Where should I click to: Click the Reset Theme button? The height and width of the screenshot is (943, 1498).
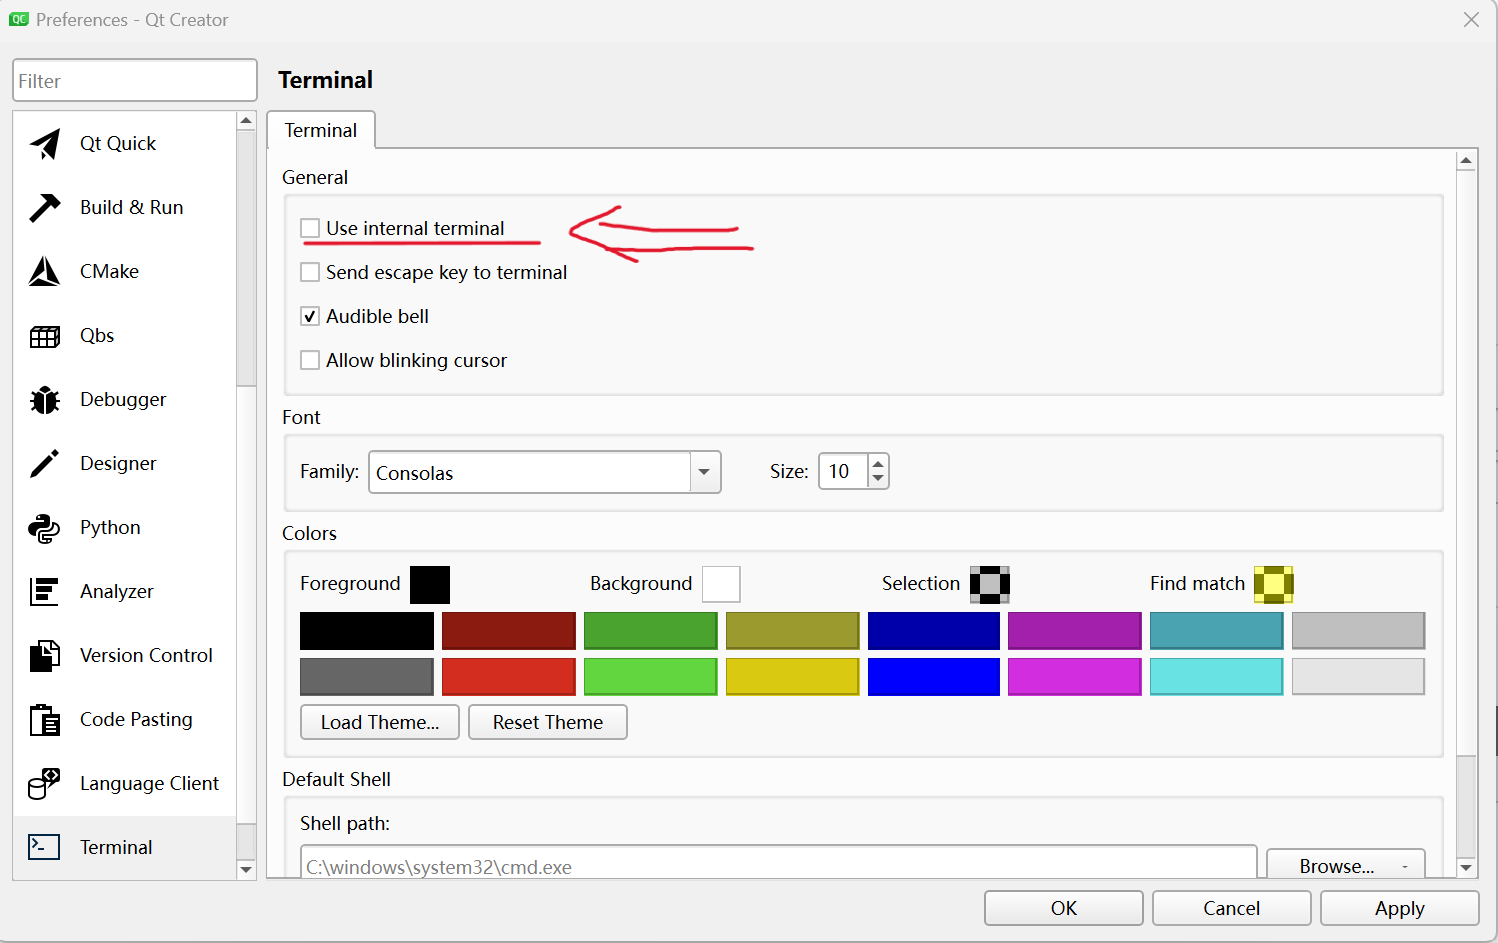coord(548,722)
